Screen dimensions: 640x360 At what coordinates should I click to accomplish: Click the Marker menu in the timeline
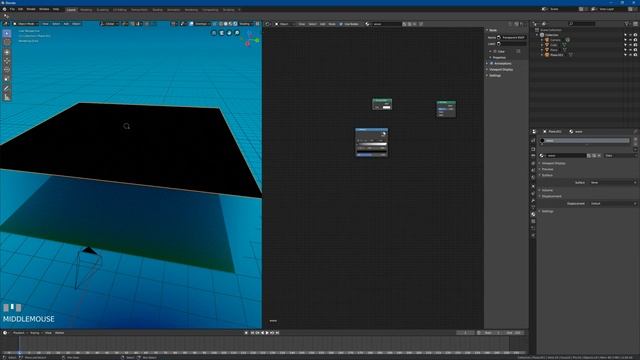pos(60,333)
